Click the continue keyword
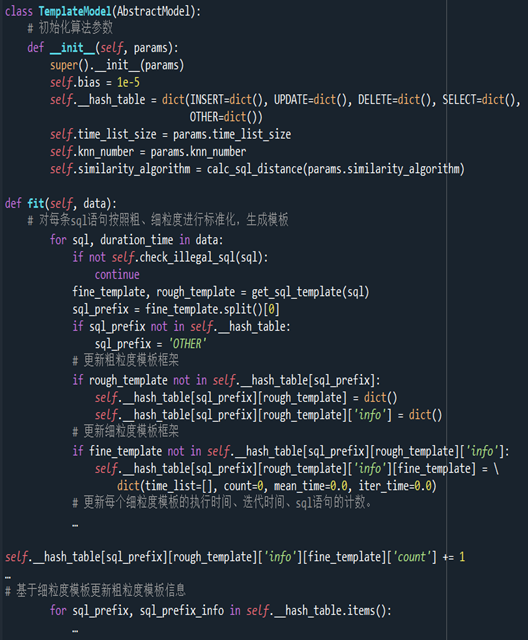Screen dimensions: 528x640 pos(117,274)
